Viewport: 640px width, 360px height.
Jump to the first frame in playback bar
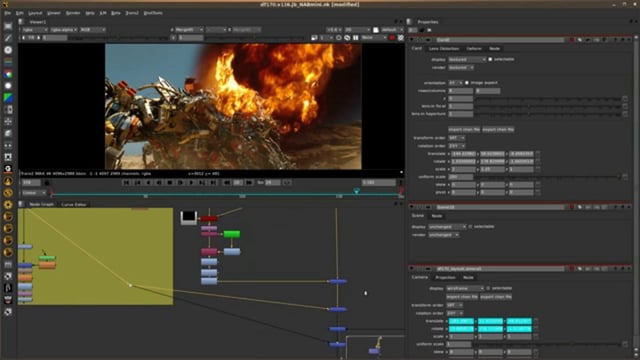127,182
